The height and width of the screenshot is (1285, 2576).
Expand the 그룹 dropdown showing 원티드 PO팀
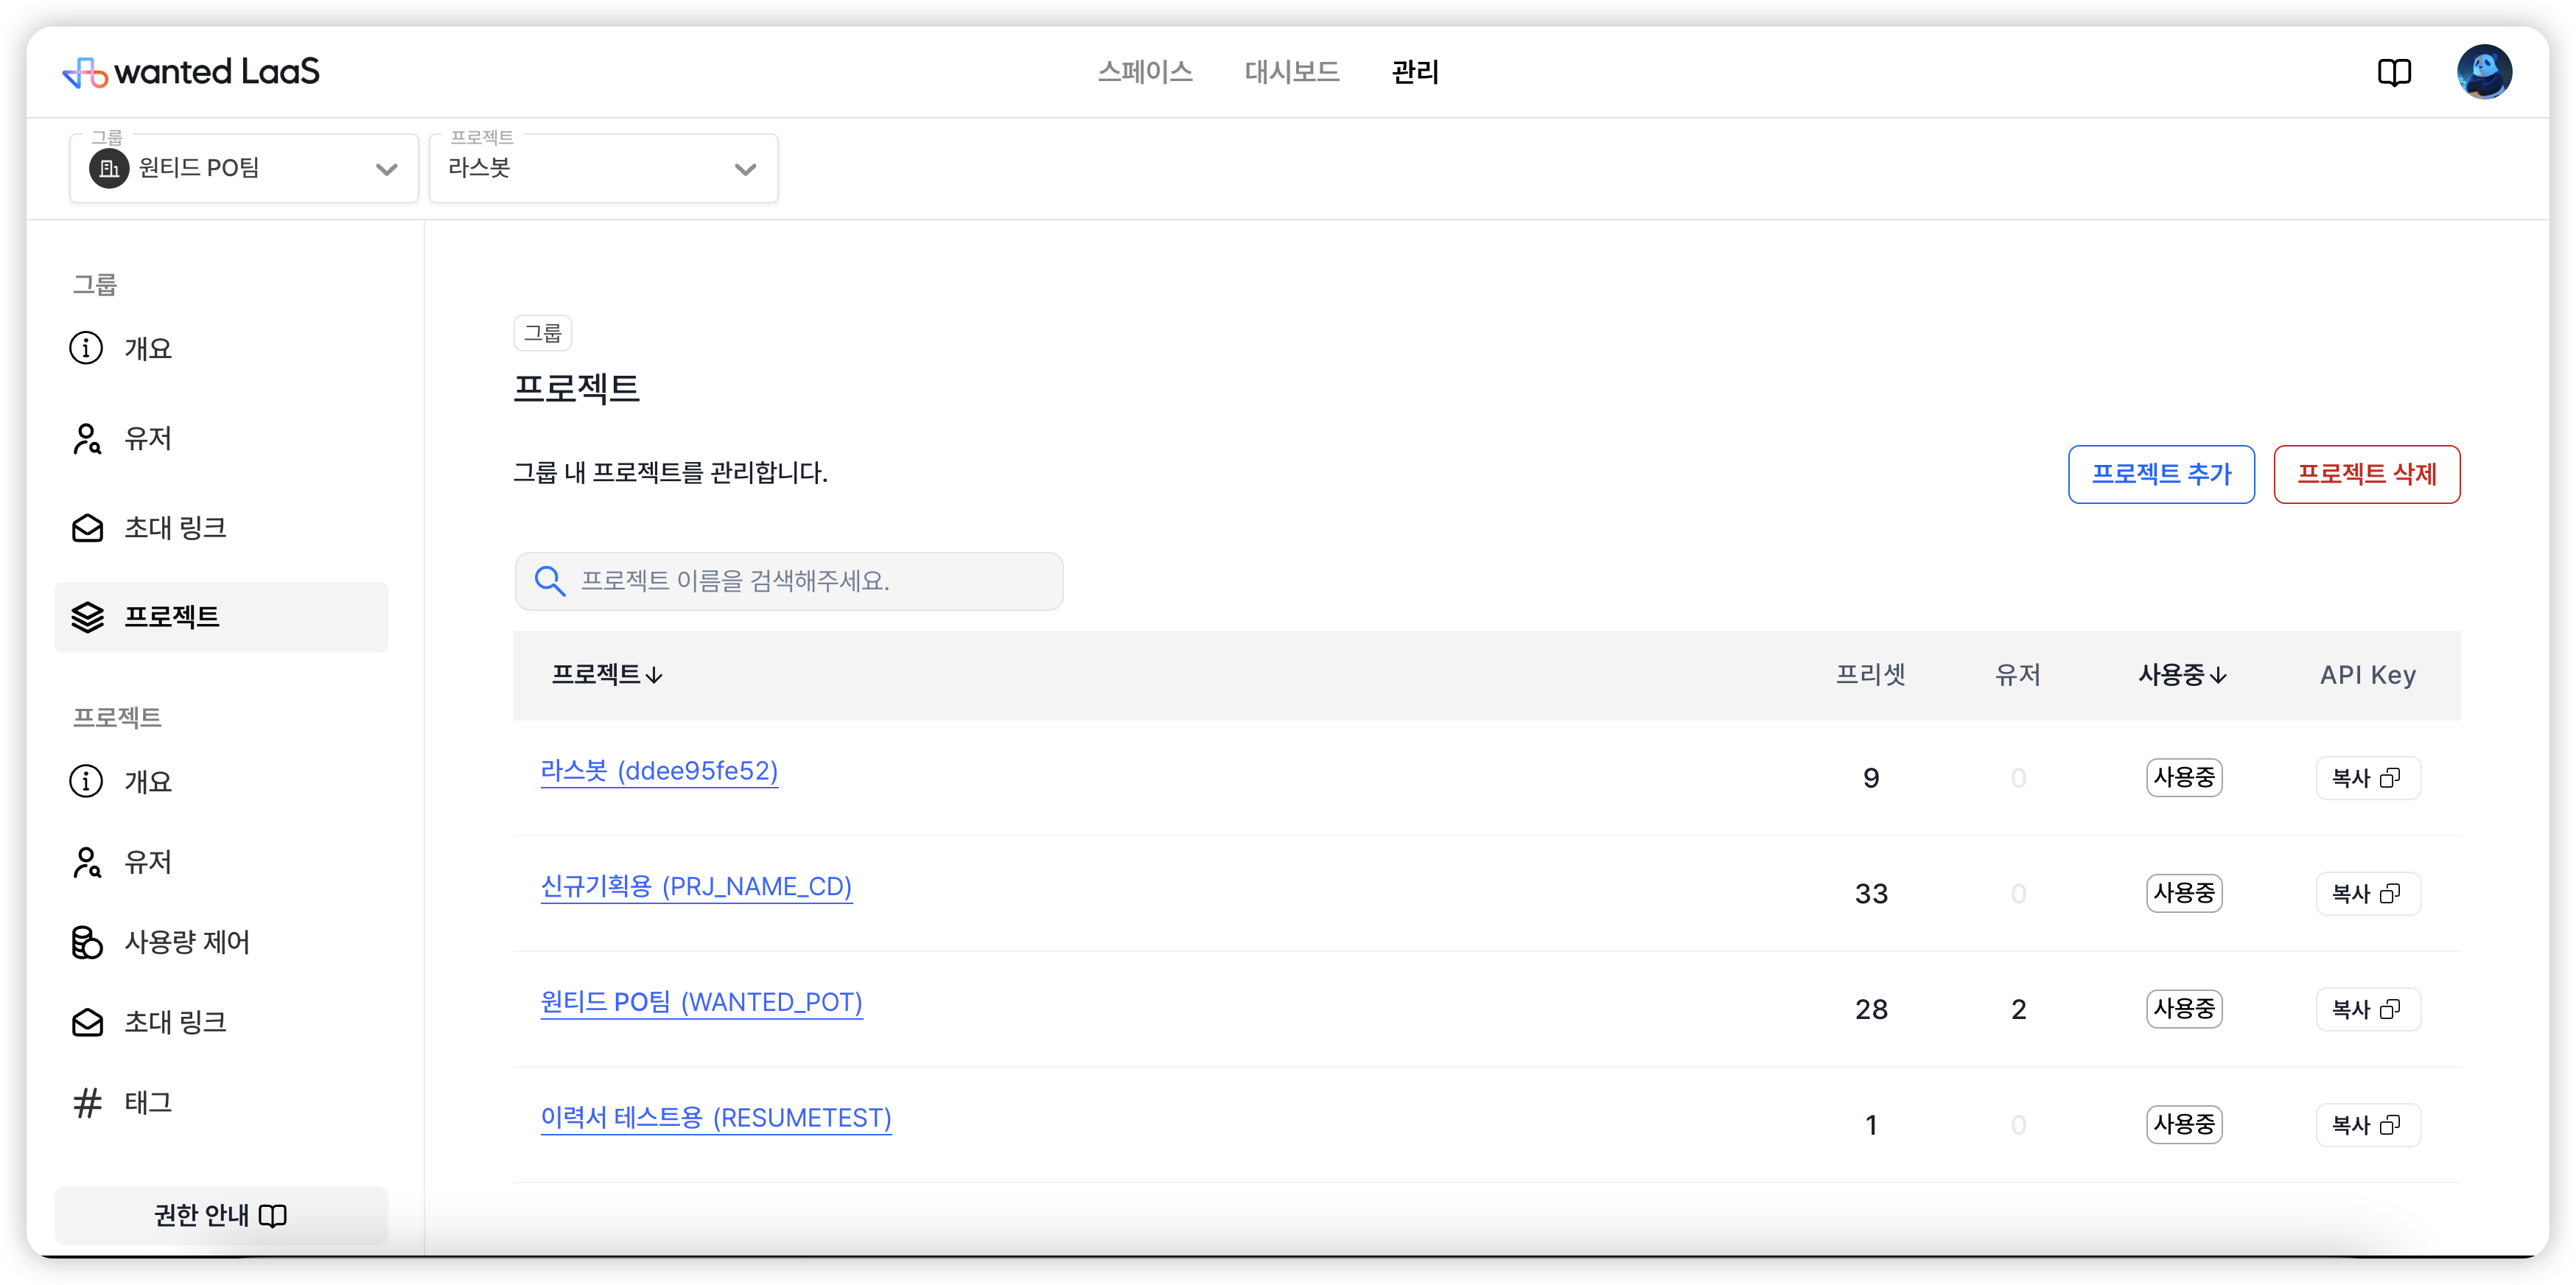click(x=244, y=168)
